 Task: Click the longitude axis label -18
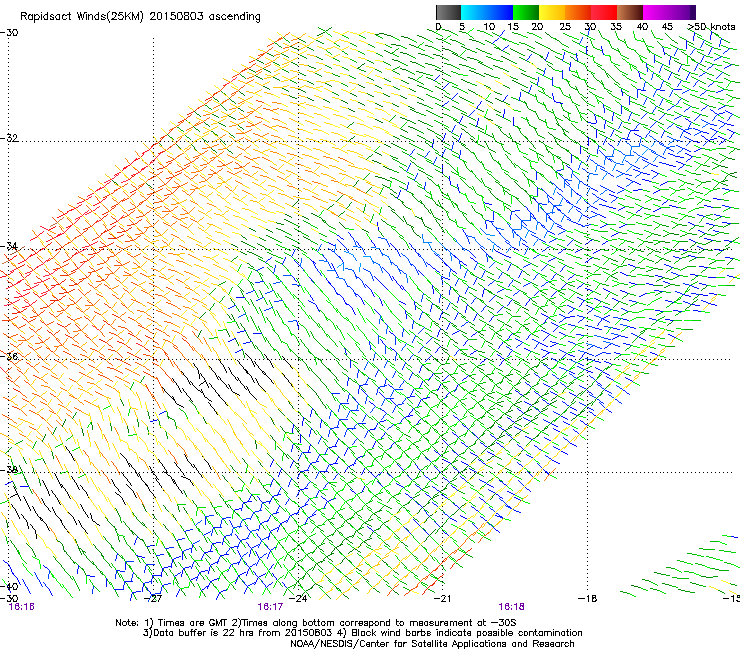click(588, 599)
